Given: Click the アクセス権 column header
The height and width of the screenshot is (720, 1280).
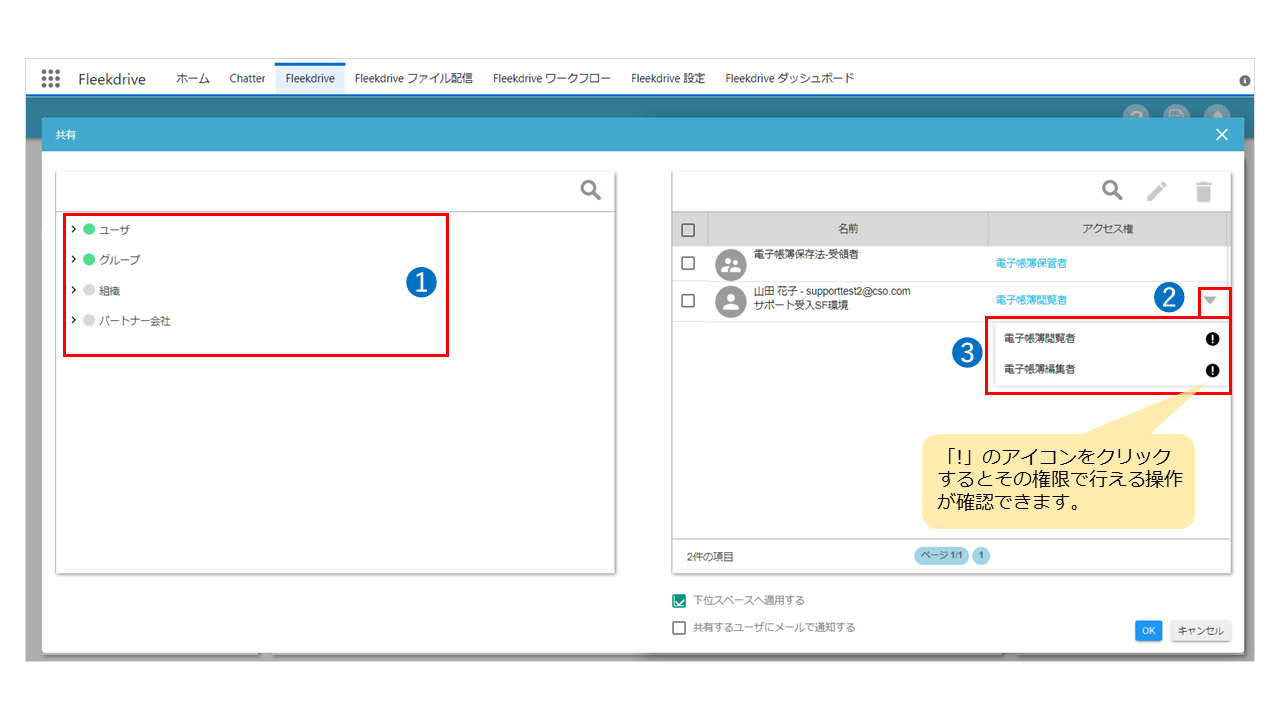Looking at the screenshot, I should click(1107, 229).
